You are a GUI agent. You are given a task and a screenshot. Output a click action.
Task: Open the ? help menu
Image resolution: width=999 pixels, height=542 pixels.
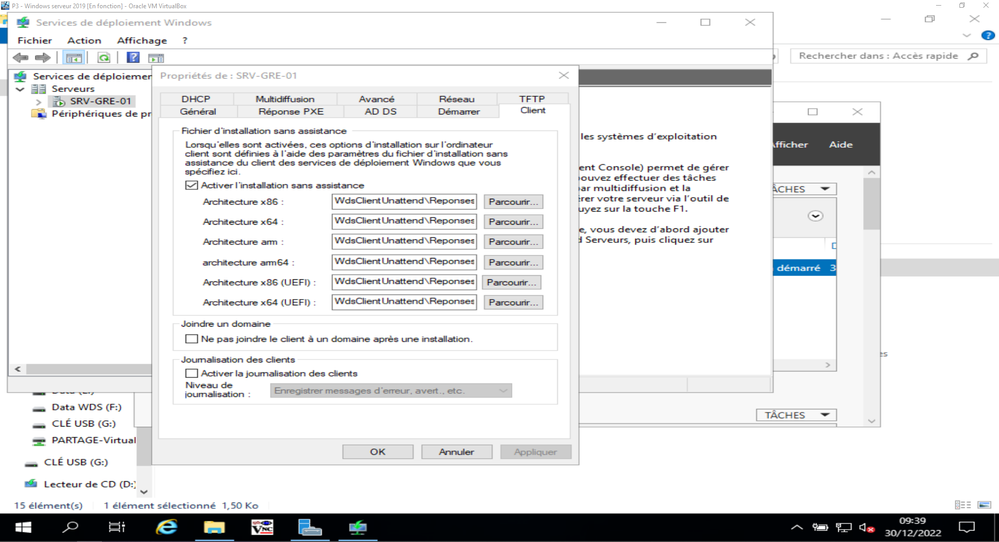click(185, 40)
